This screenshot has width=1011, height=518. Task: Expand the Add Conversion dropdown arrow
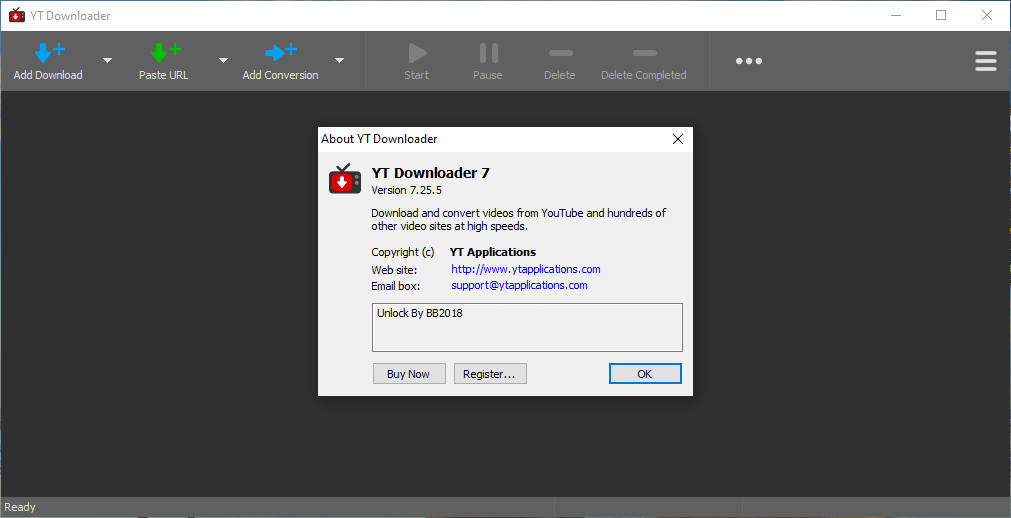[x=339, y=61]
